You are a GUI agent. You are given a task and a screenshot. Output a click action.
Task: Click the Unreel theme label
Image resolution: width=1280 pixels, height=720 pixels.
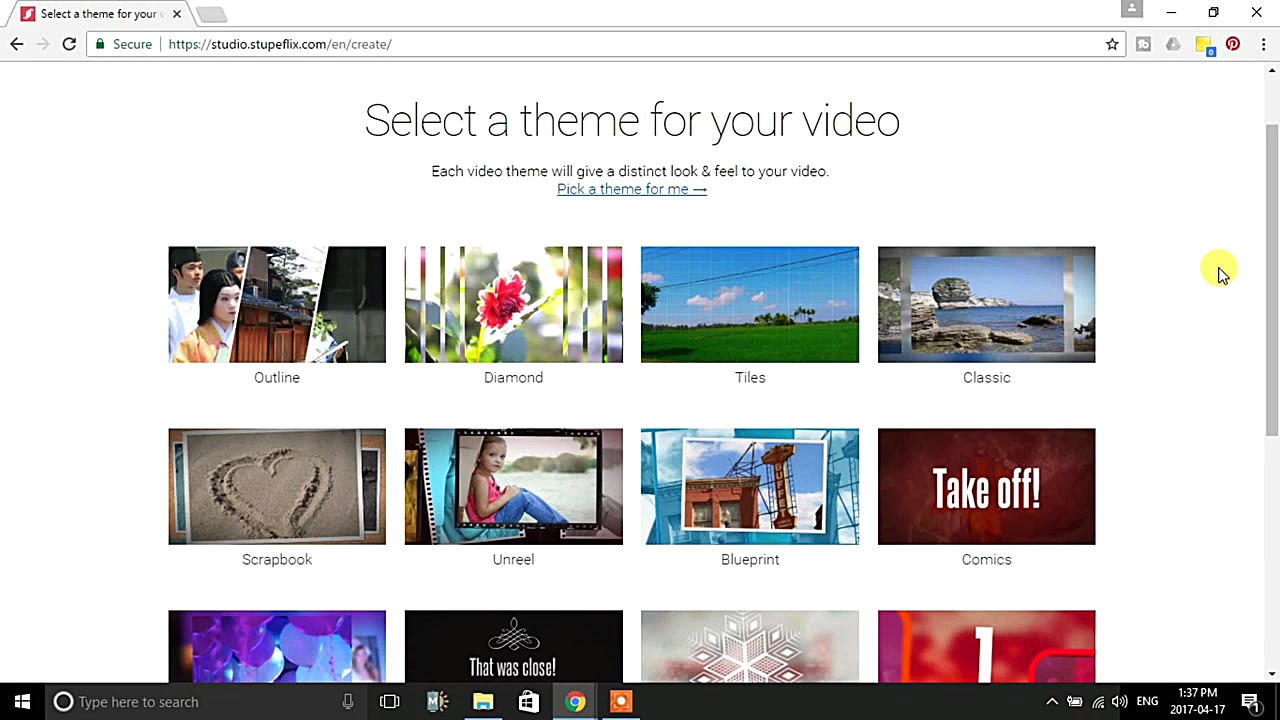513,560
